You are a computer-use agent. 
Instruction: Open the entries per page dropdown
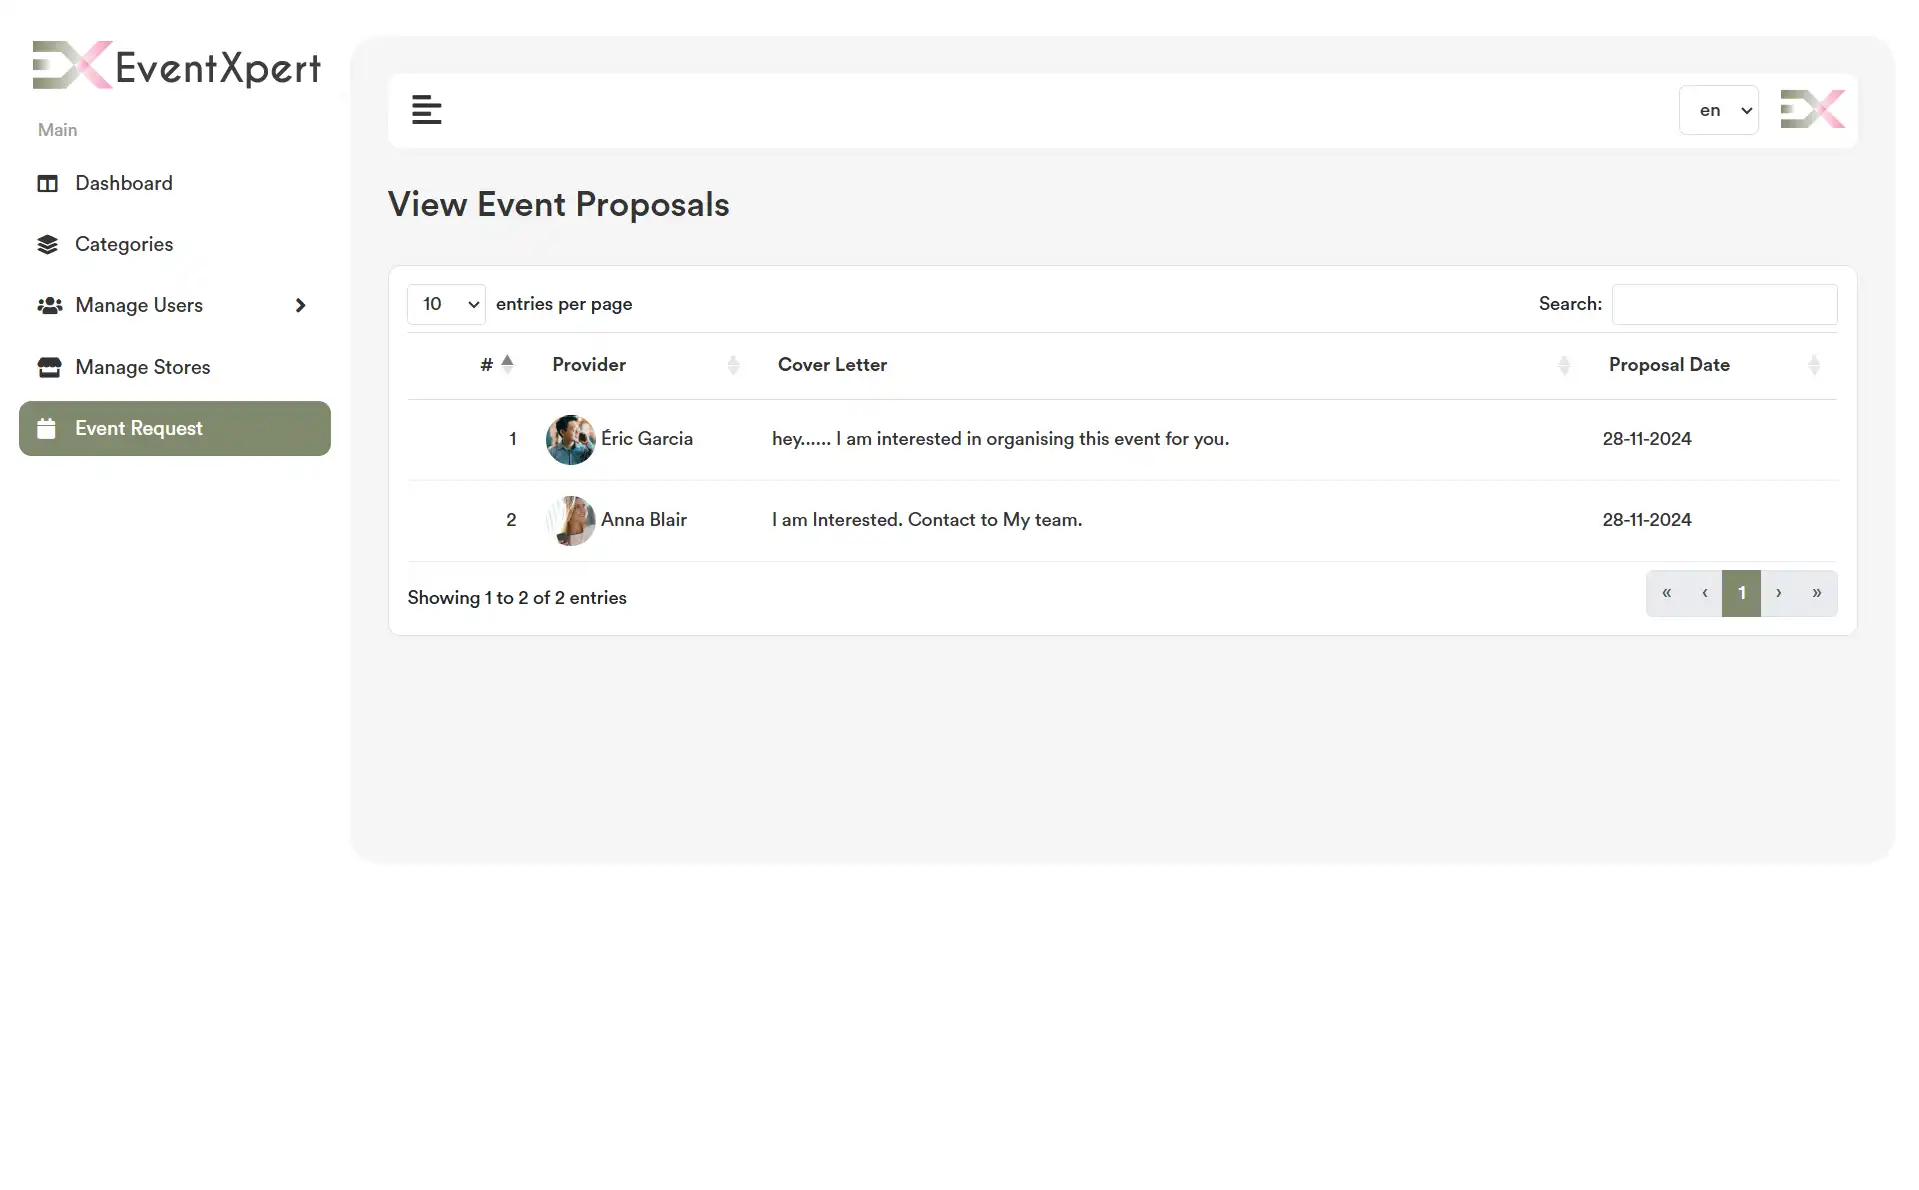(445, 303)
